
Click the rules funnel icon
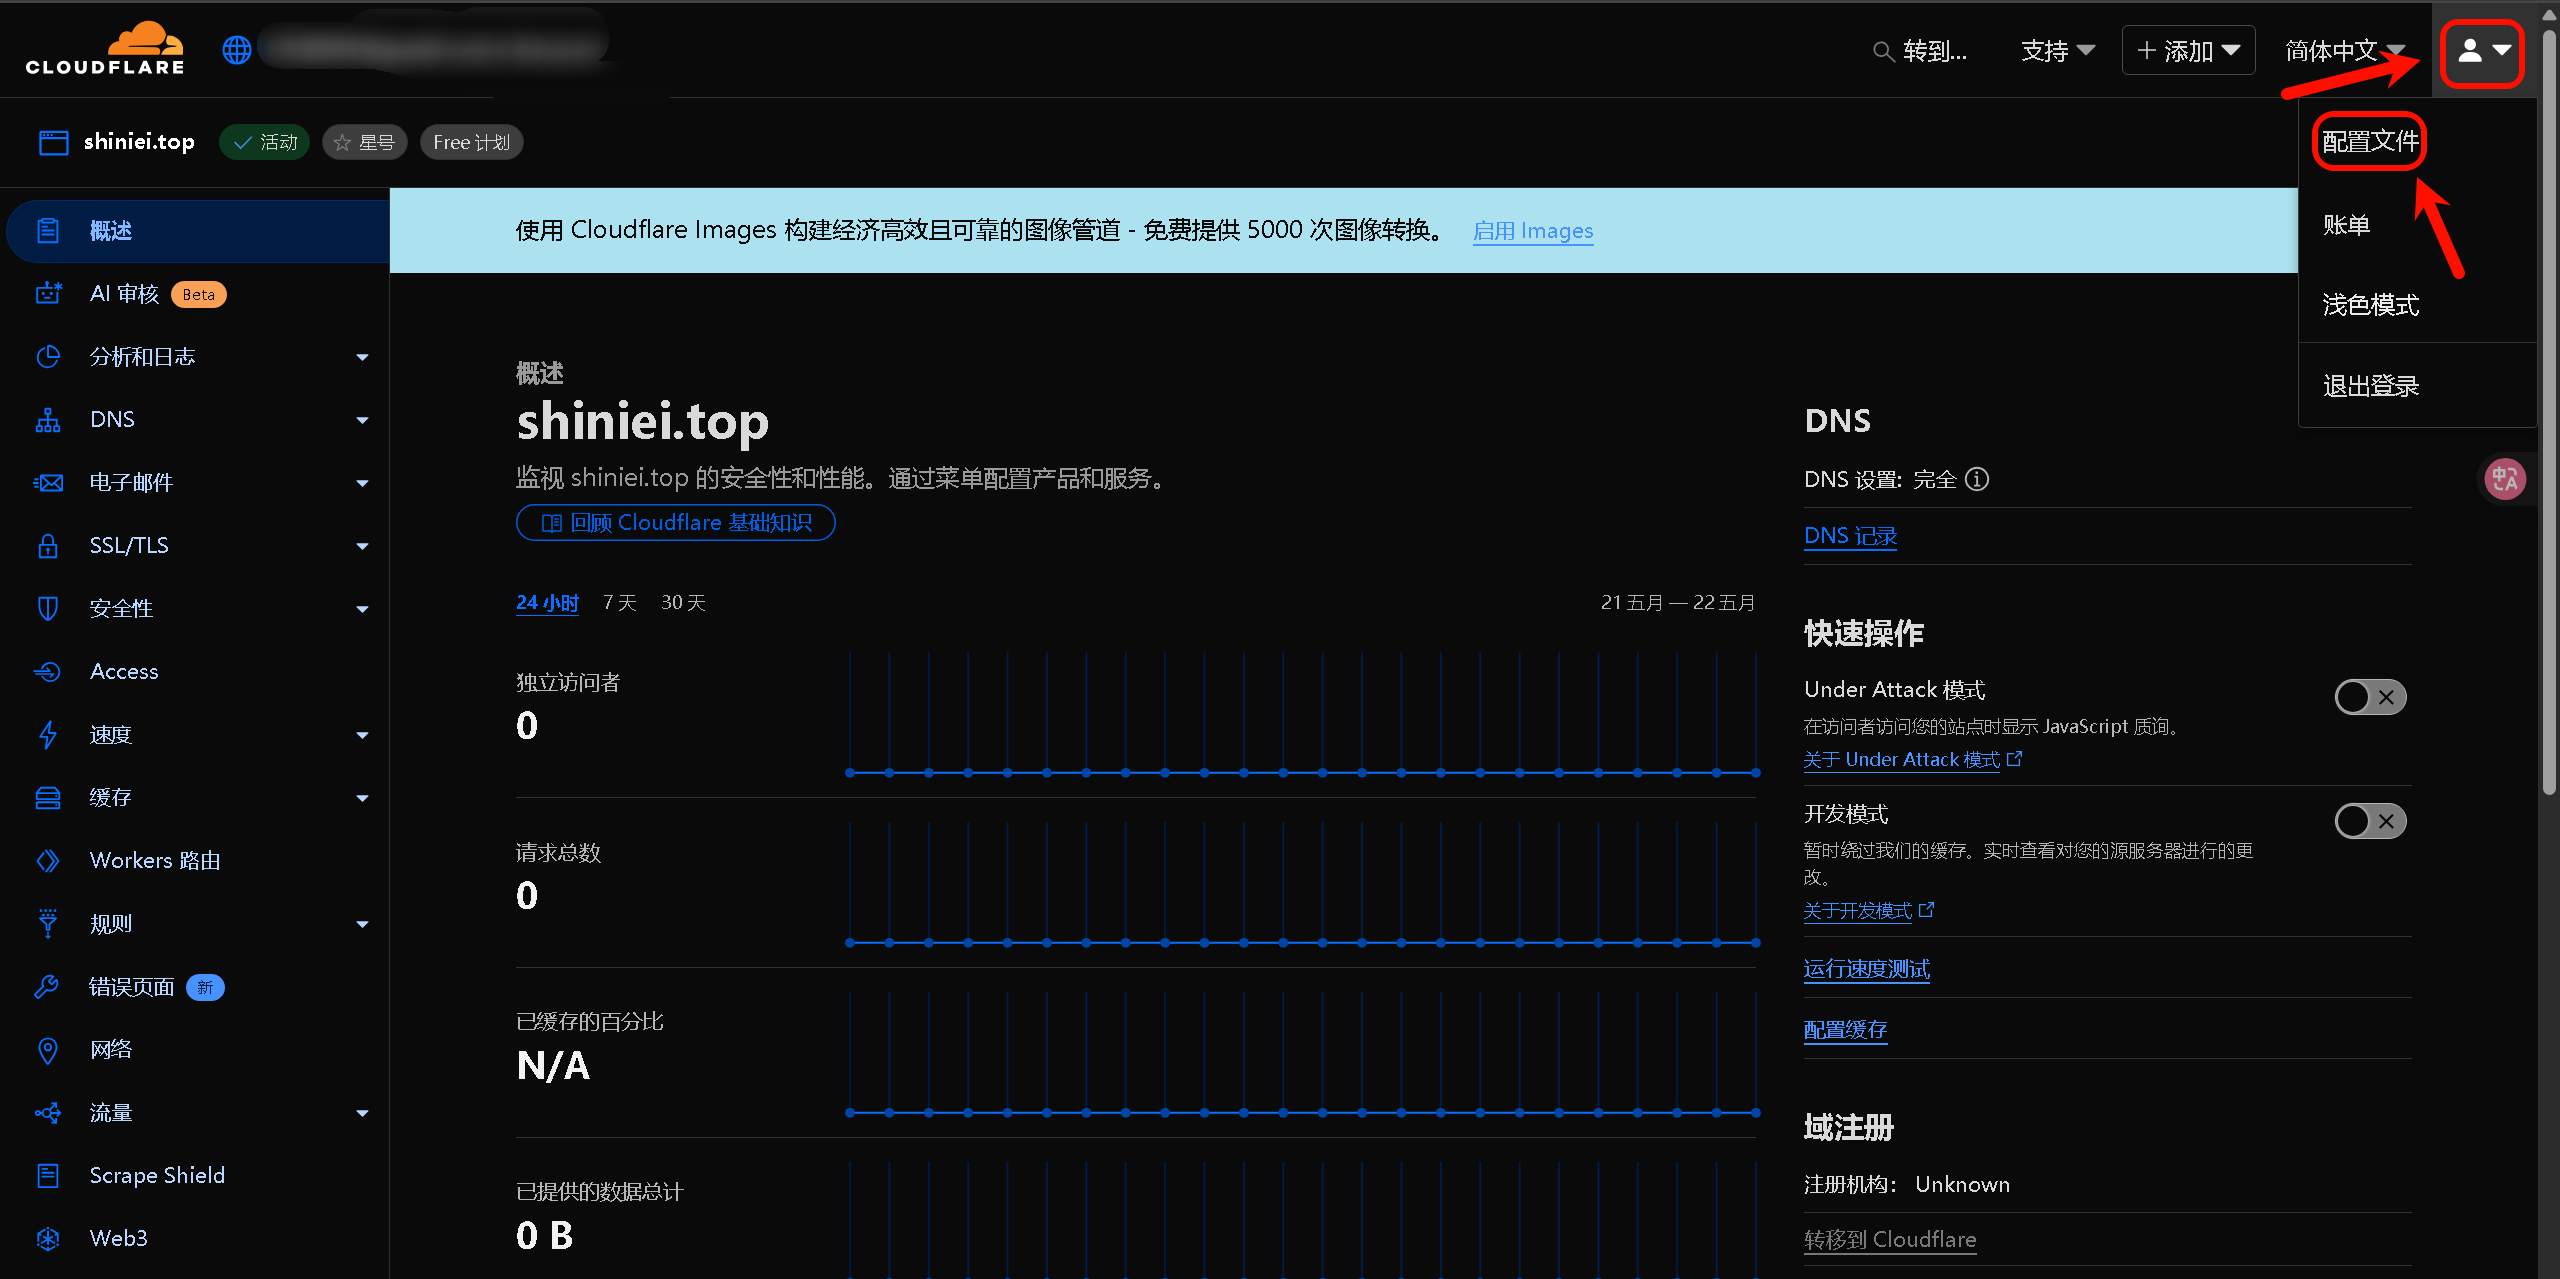coord(48,923)
